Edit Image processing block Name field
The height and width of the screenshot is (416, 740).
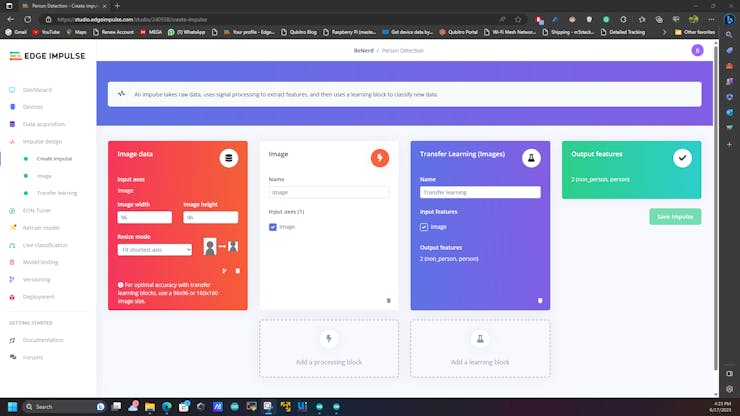[329, 192]
